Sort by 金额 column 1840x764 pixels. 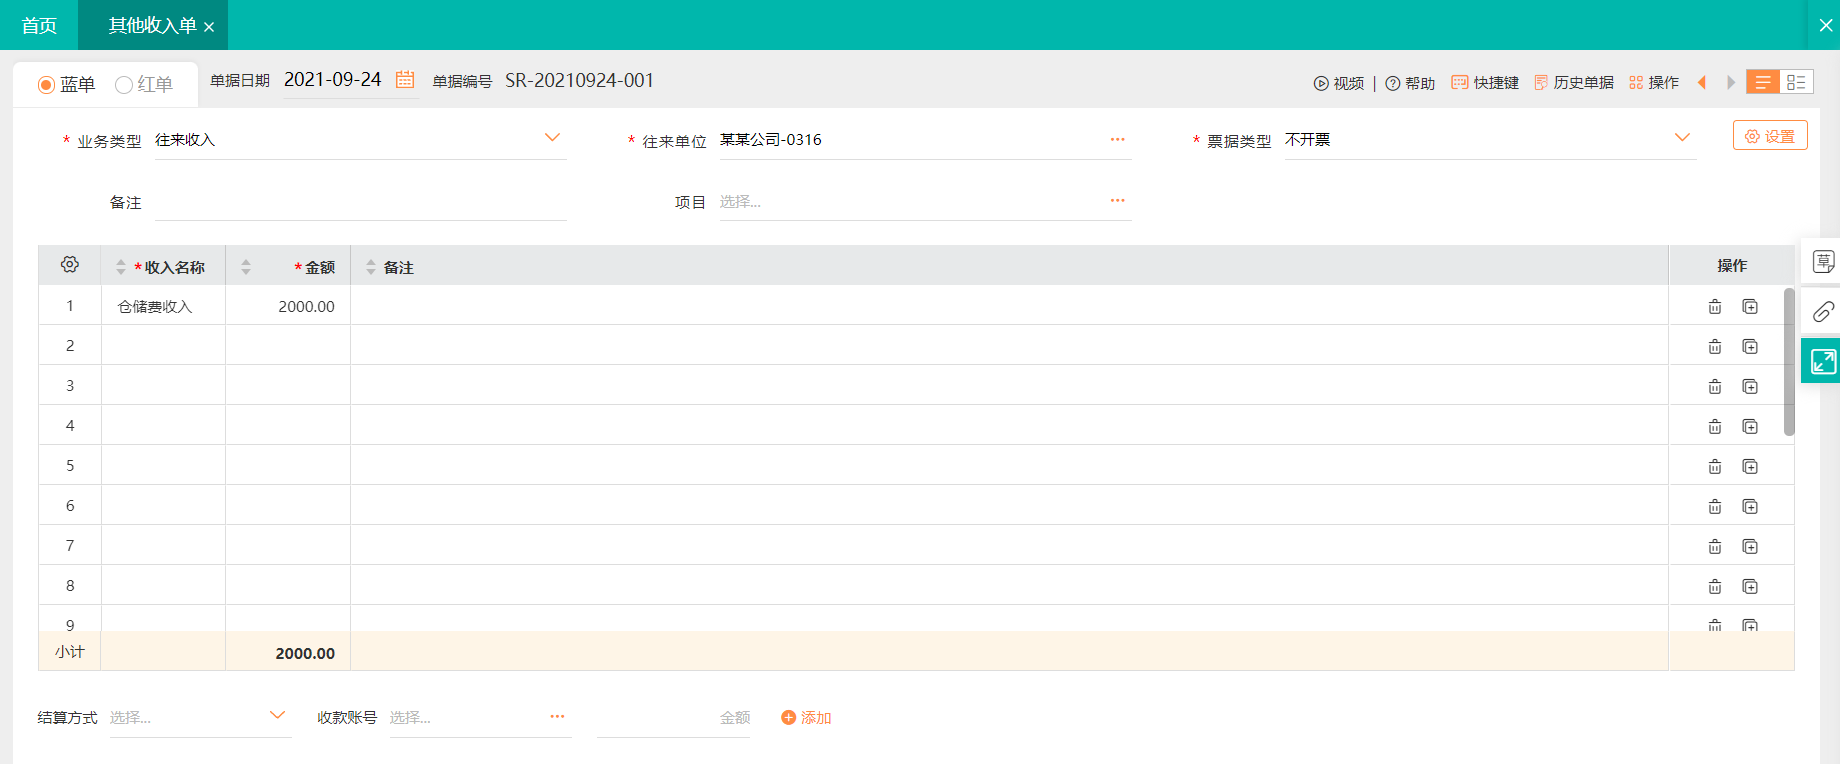246,267
